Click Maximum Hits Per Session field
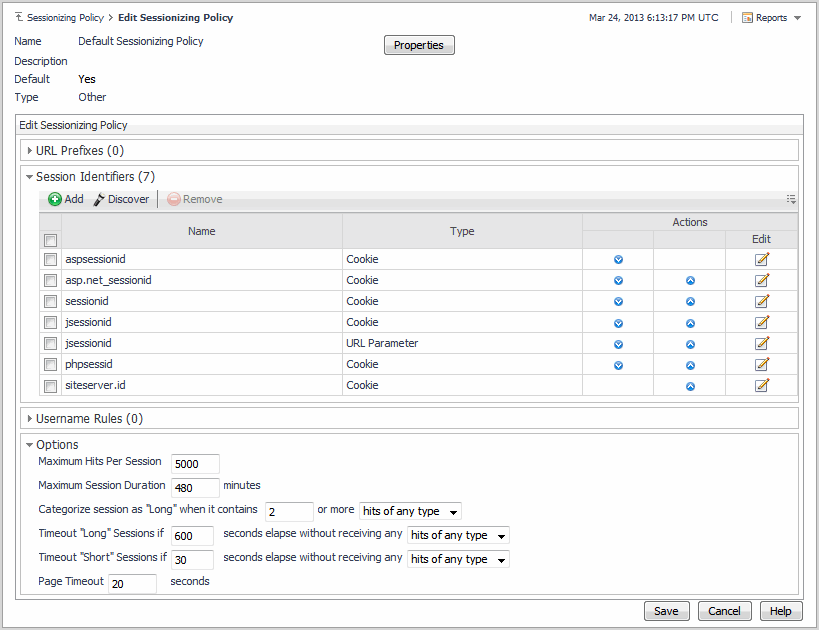Image resolution: width=819 pixels, height=630 pixels. (195, 464)
